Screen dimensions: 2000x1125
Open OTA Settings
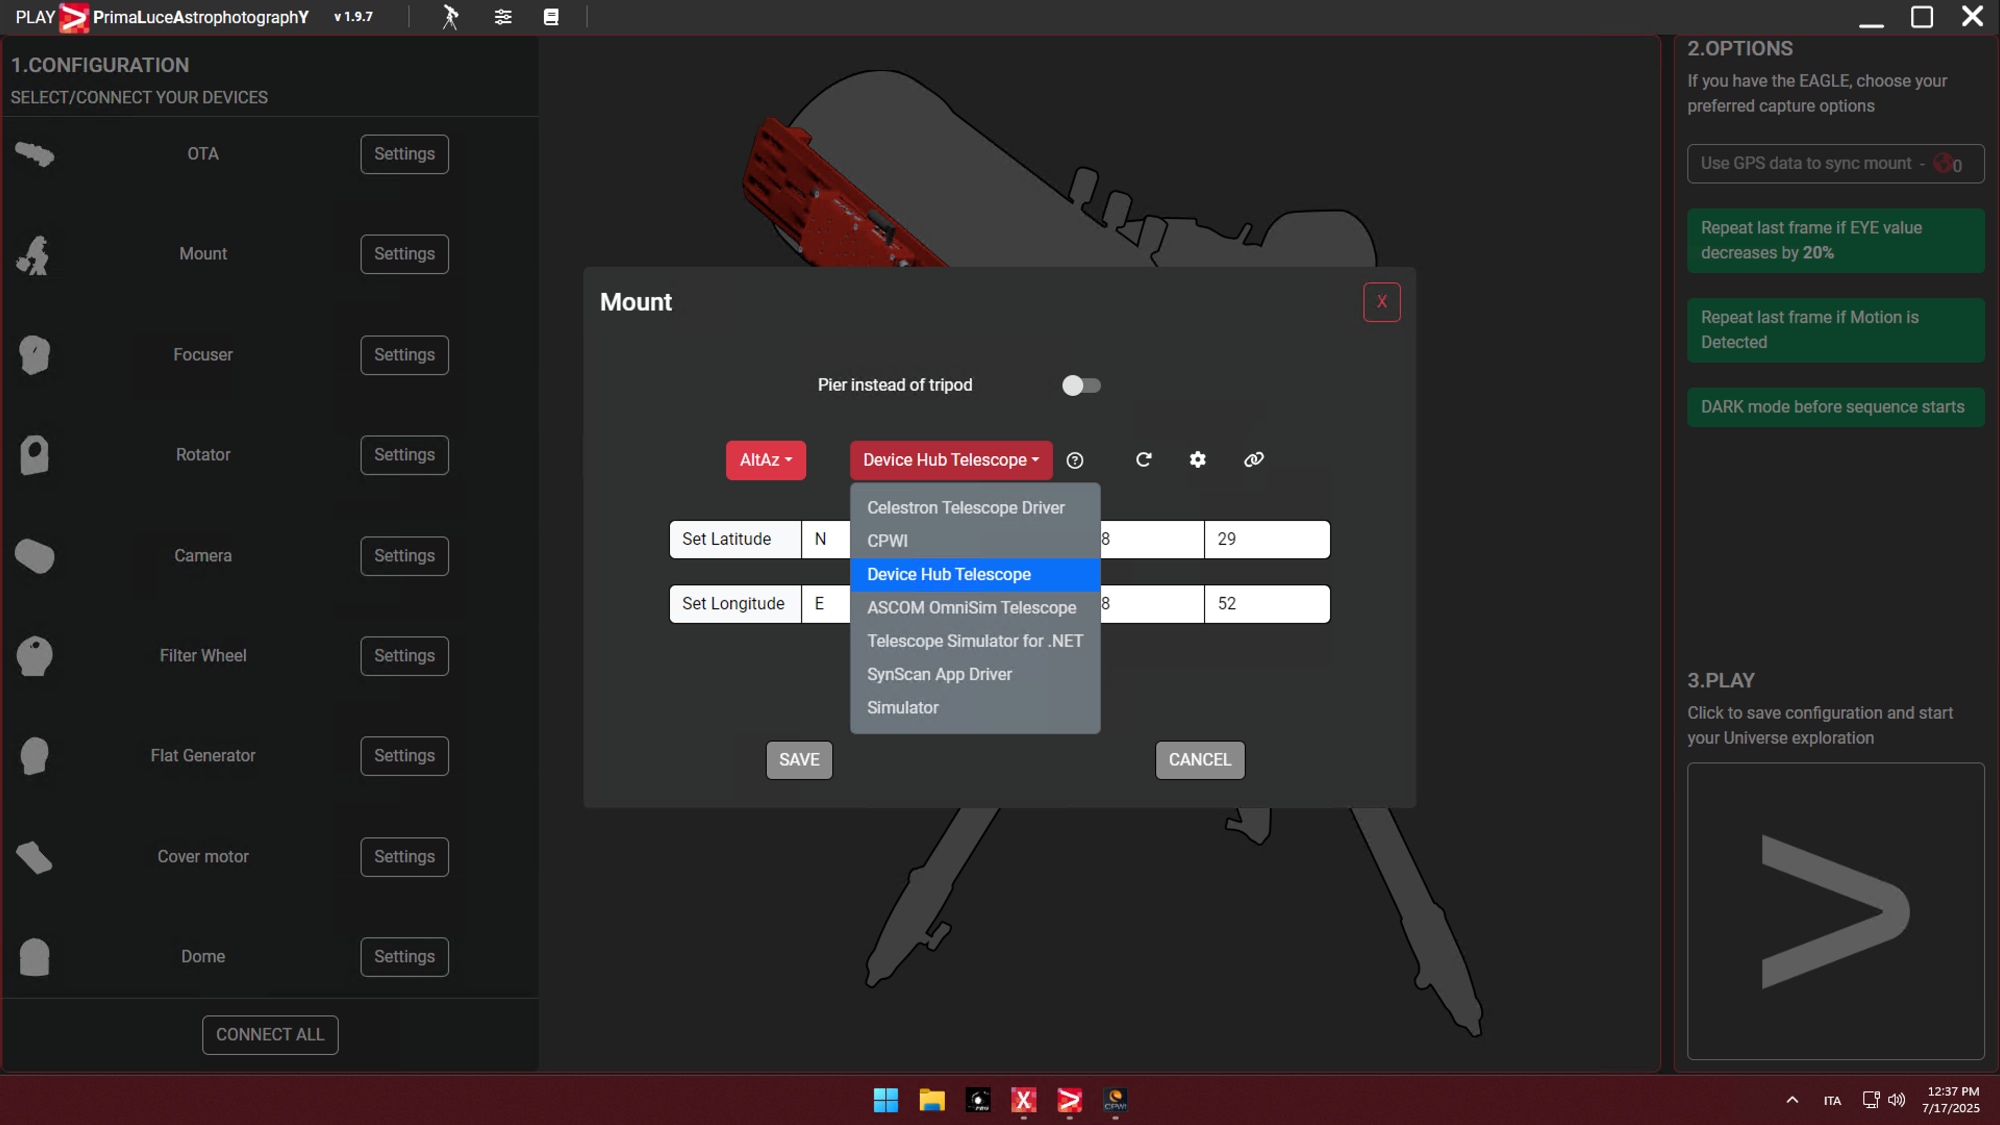[x=404, y=154]
